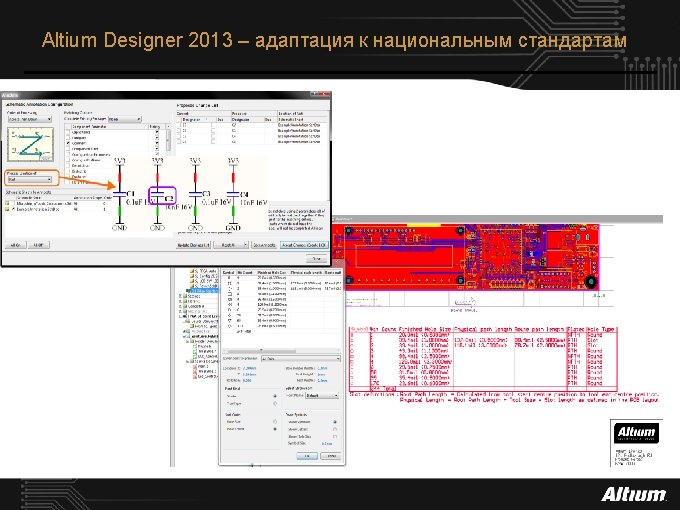This screenshot has height=510, width=680.
Task: Click the All Off button
Action: click(39, 245)
